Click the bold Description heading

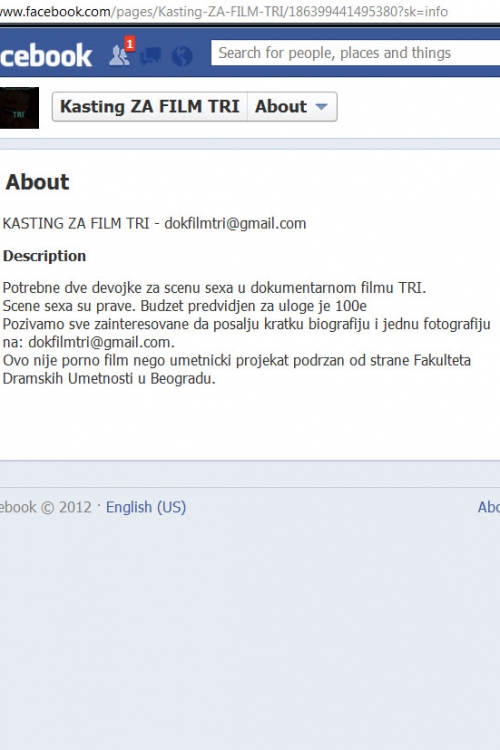pos(44,256)
